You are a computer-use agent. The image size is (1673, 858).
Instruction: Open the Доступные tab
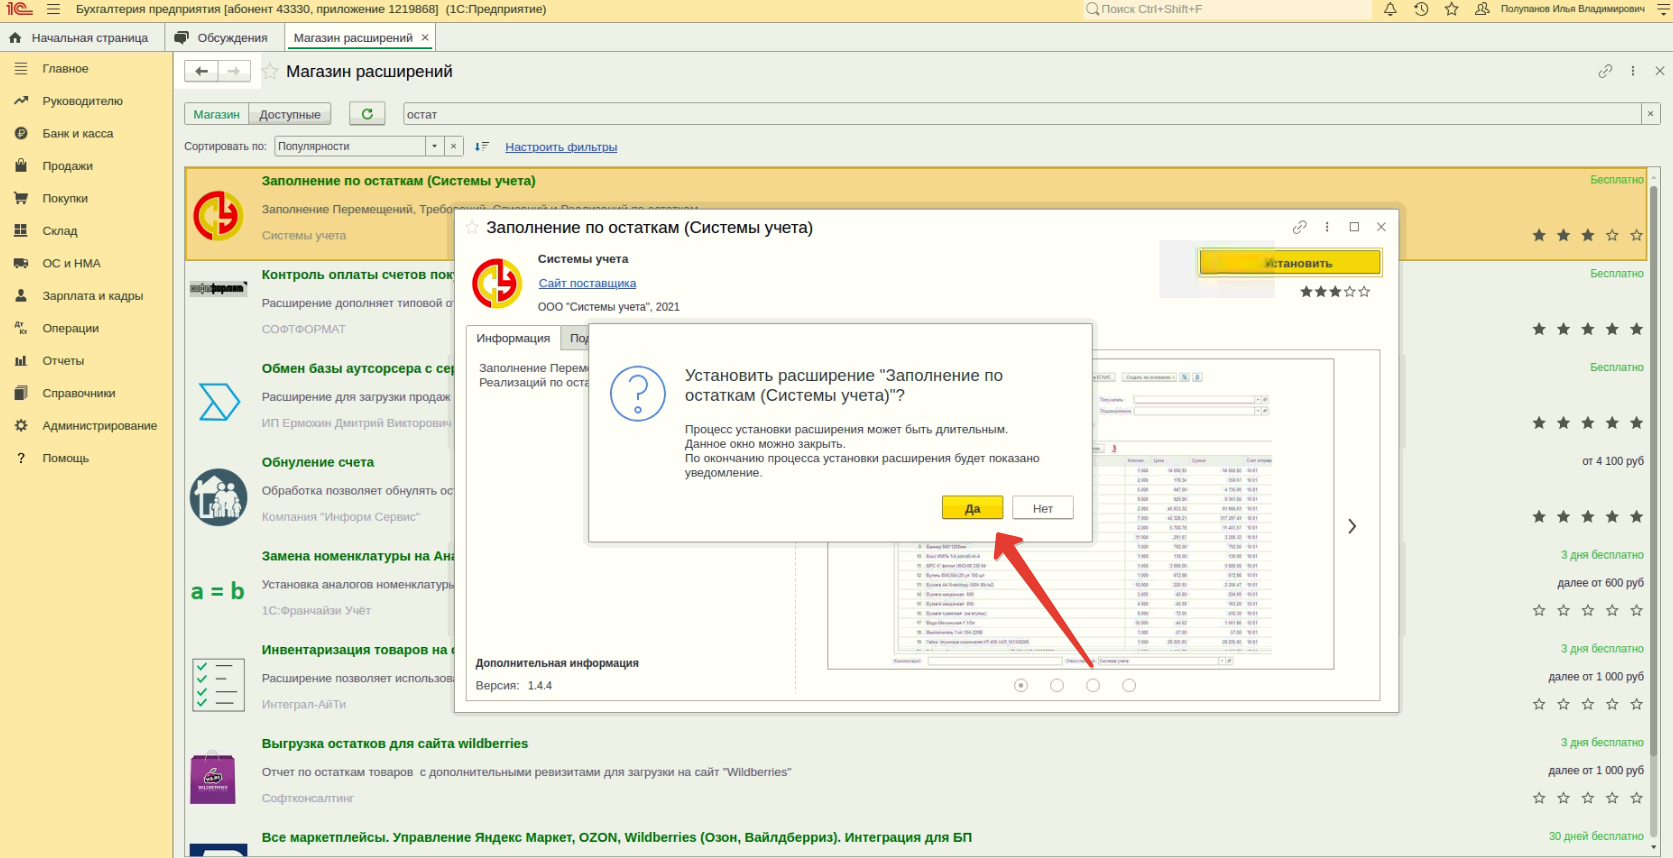pyautogui.click(x=290, y=114)
